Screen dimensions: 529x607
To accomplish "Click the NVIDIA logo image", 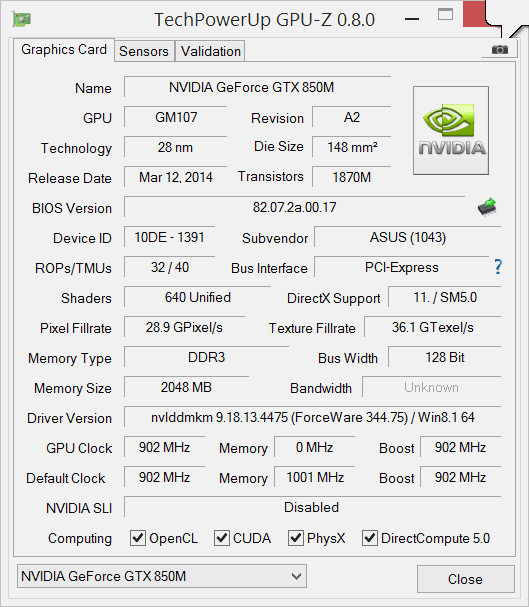I will point(451,130).
